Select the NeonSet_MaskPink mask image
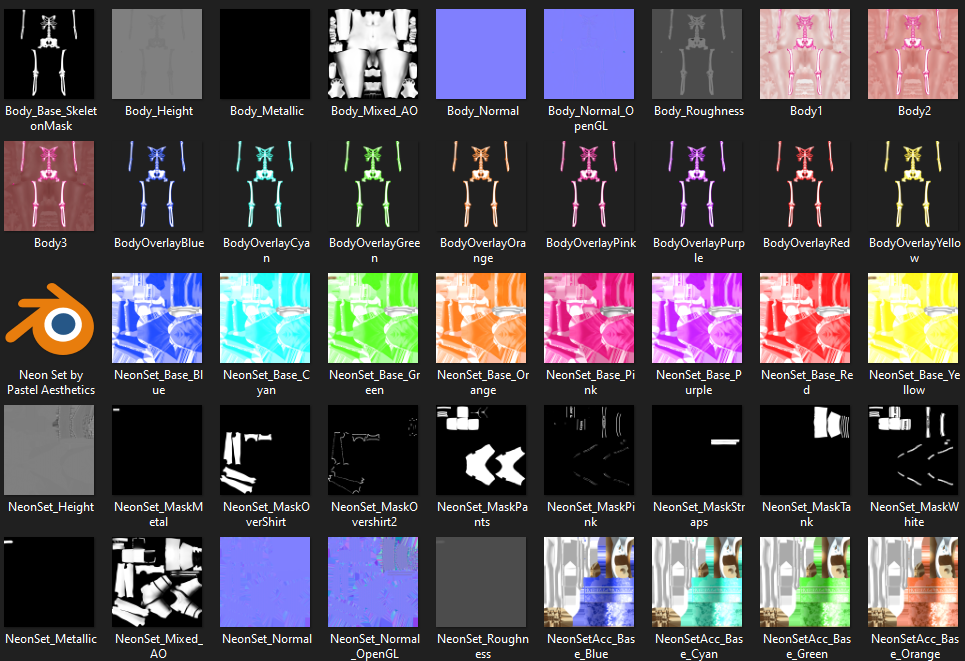Screen dimensions: 965x661 pos(589,450)
